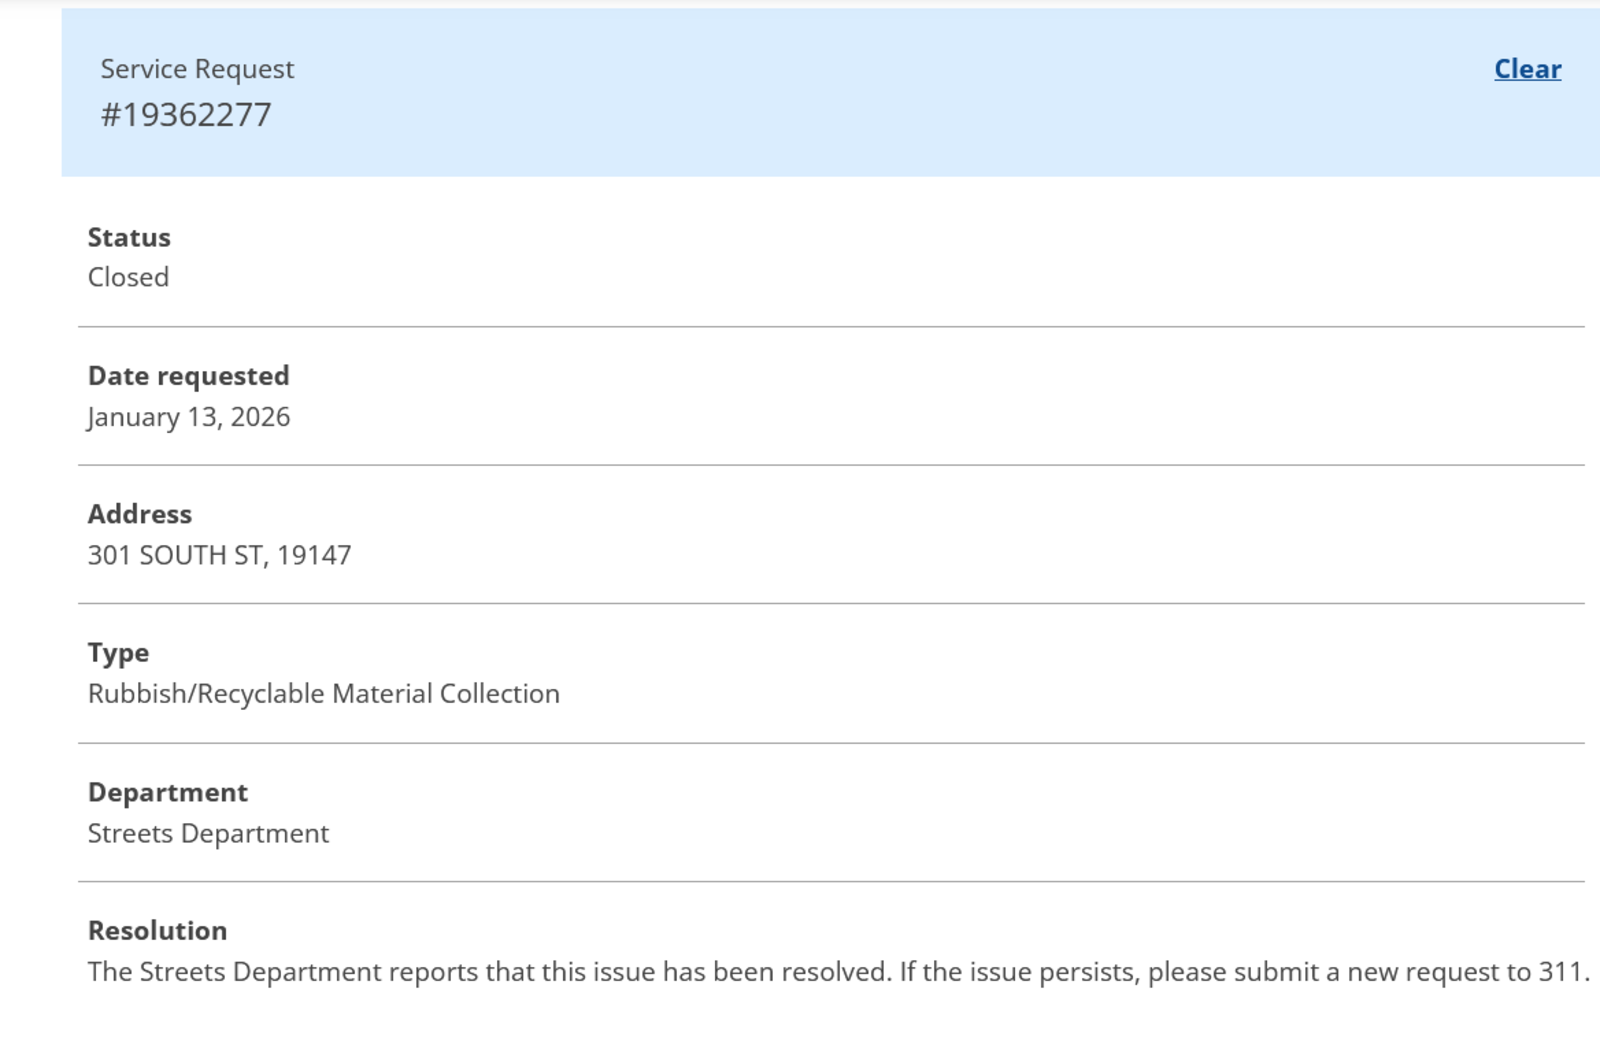Viewport: 1600px width, 1059px height.
Task: Click the Closed status value
Action: [x=128, y=277]
